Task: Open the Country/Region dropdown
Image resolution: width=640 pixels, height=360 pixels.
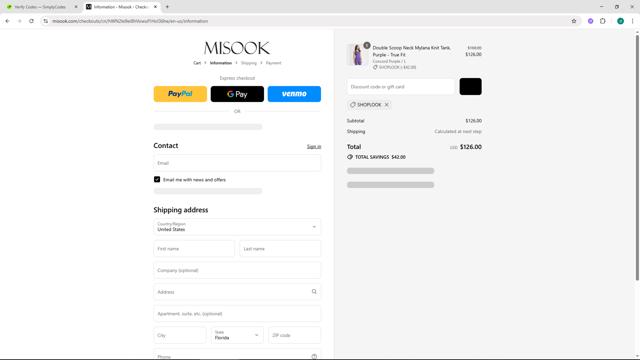Action: (237, 227)
